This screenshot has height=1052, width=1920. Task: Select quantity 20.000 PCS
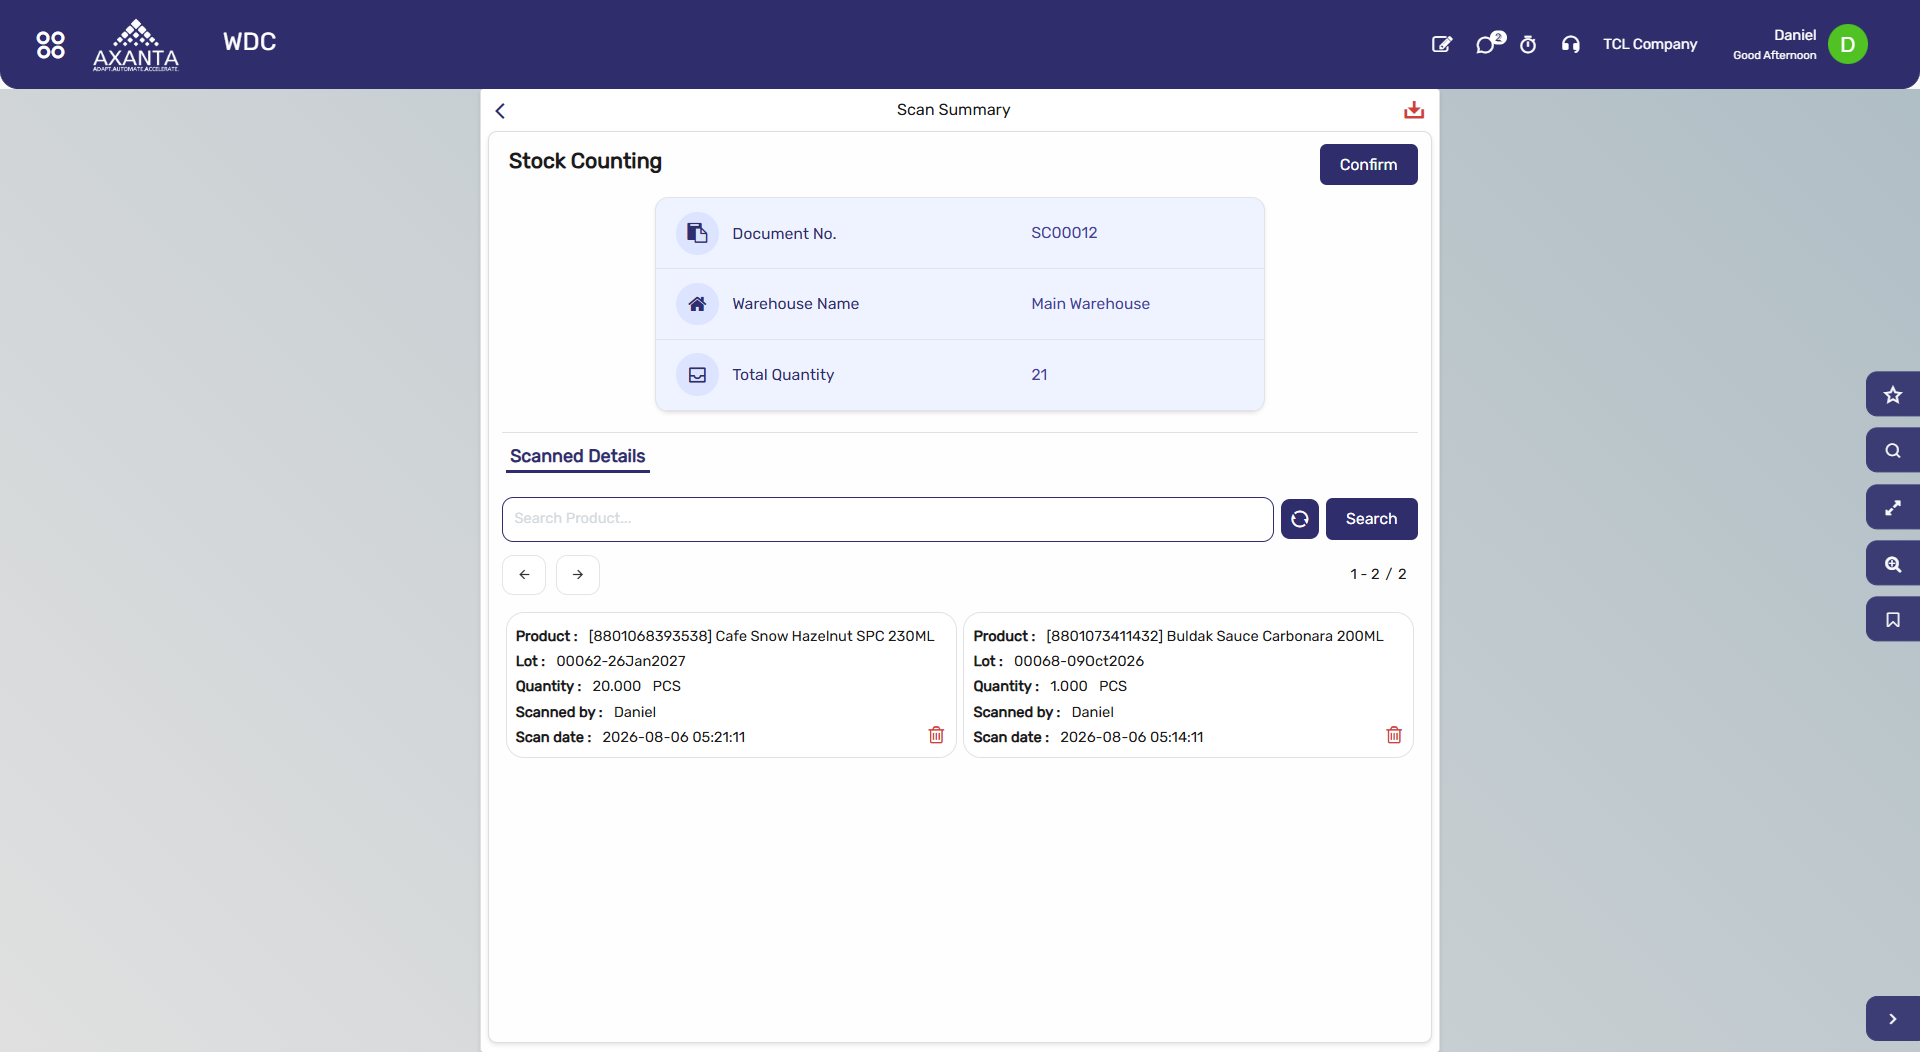(x=636, y=686)
